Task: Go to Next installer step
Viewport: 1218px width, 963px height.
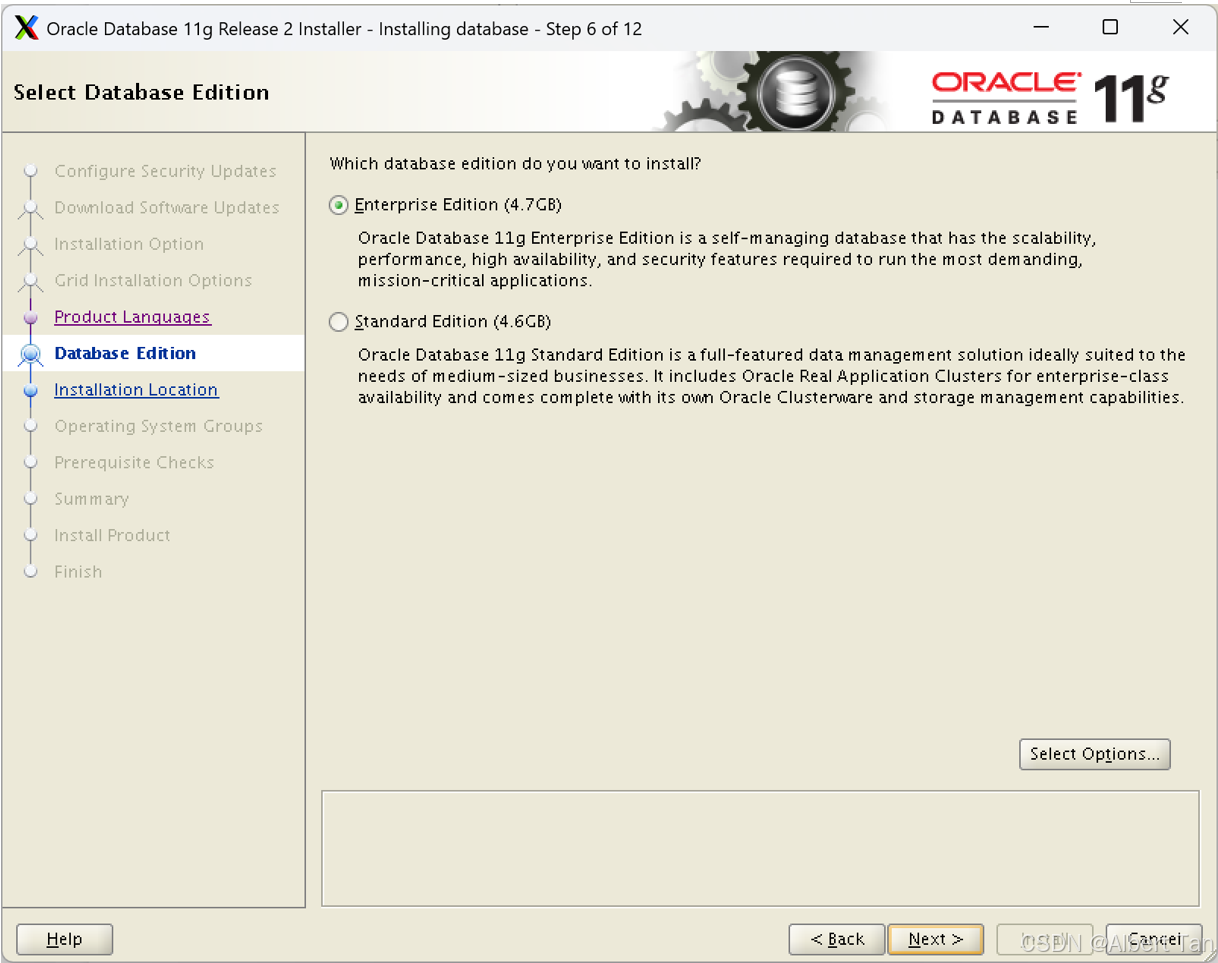Action: (x=935, y=939)
